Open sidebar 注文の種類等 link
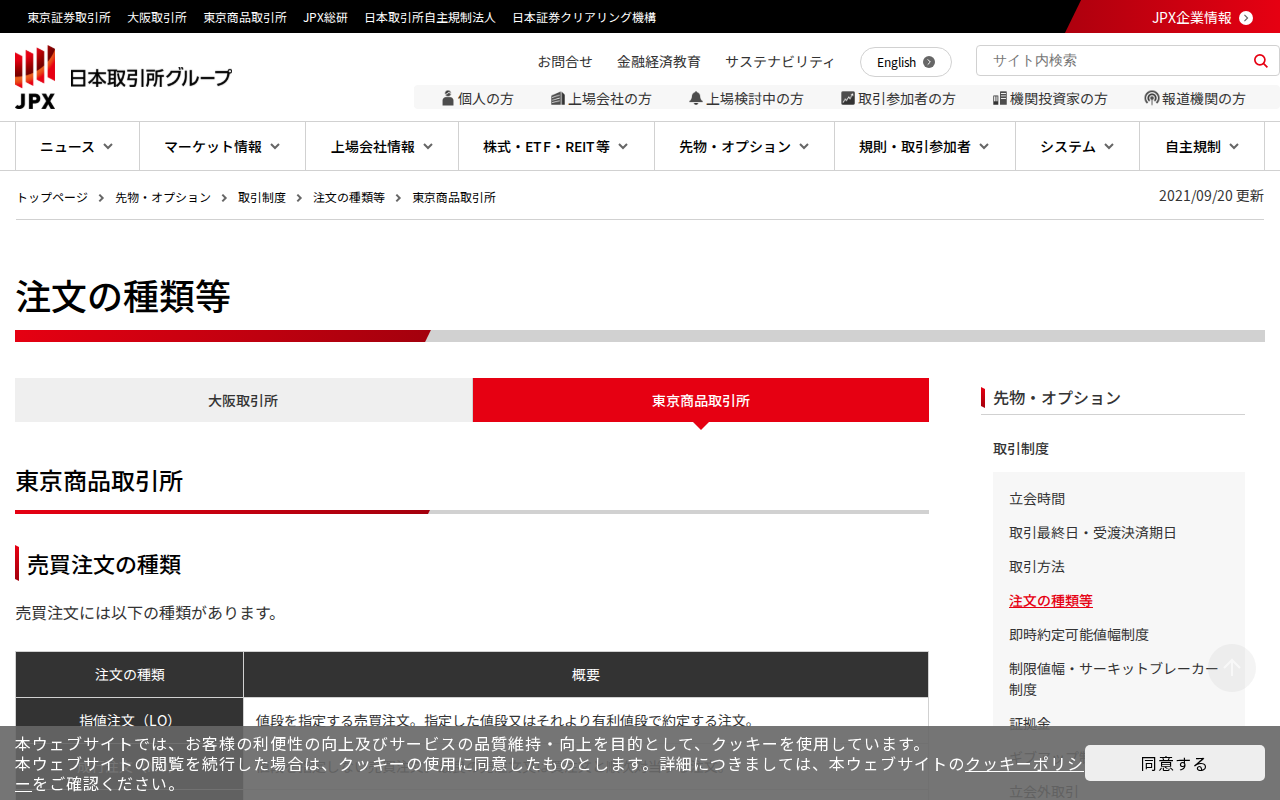 (x=1051, y=601)
